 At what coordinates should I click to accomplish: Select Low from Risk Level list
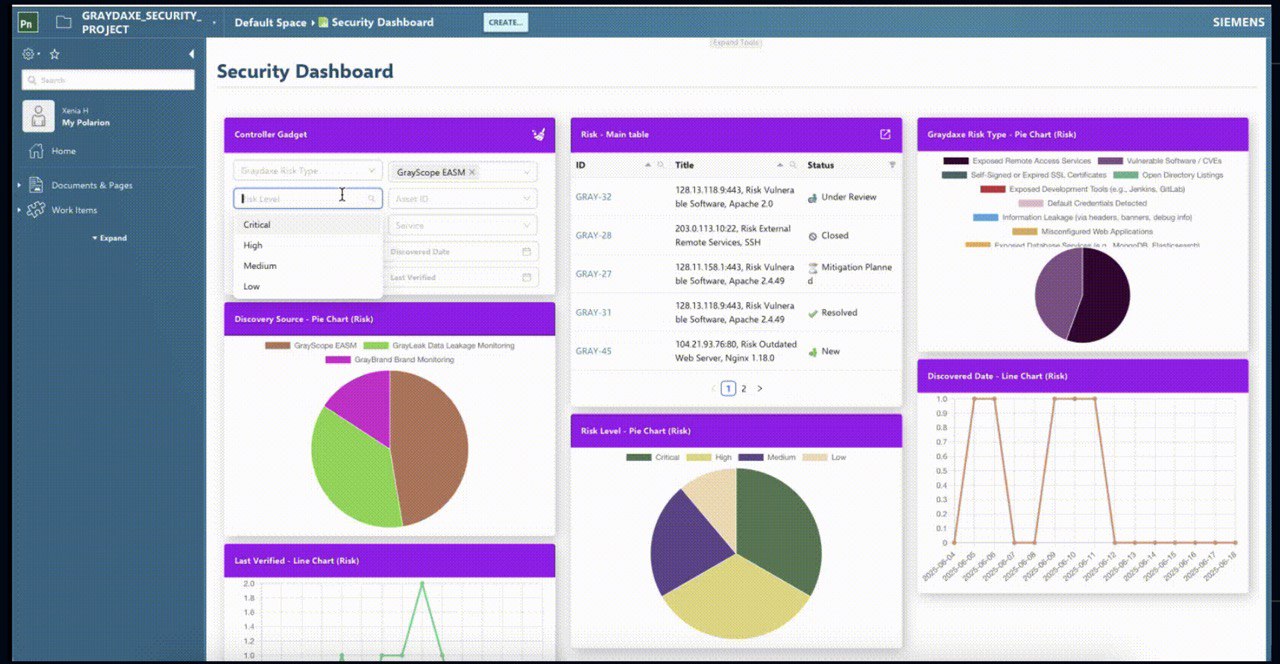click(308, 286)
